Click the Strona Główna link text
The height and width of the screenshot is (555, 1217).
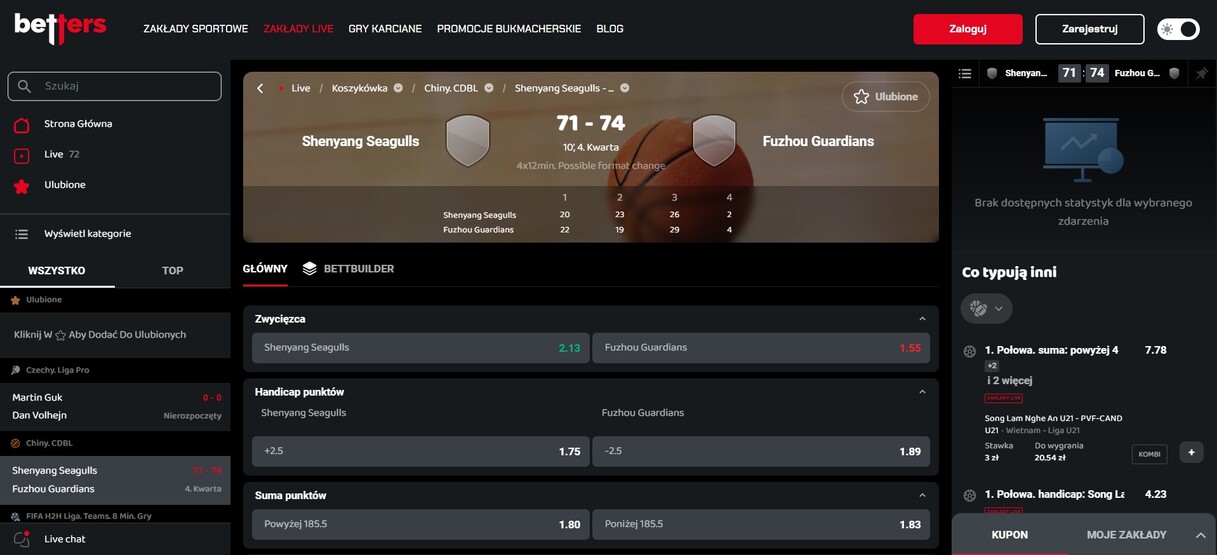click(x=78, y=124)
